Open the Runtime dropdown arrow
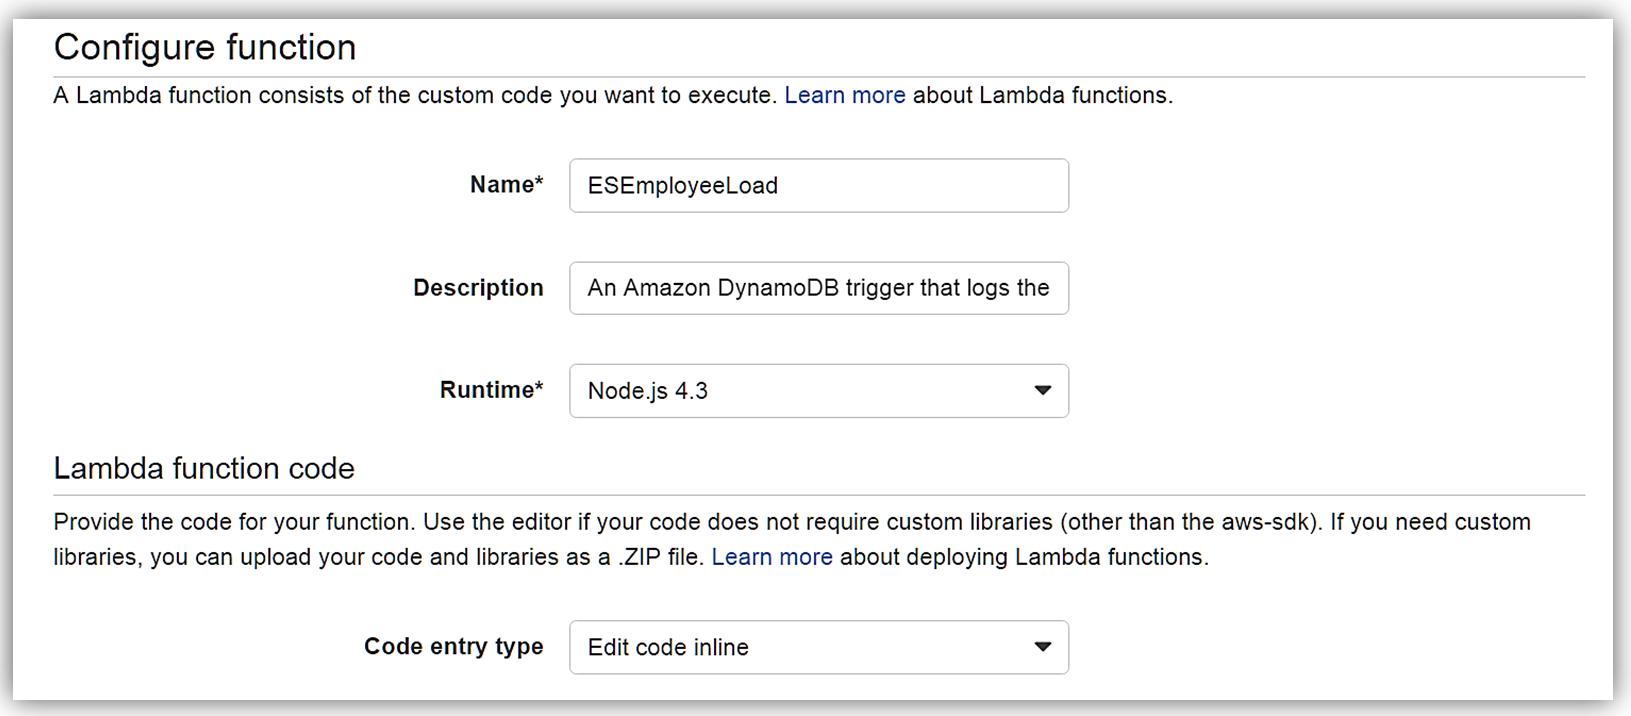This screenshot has width=1631, height=716. (x=1042, y=391)
